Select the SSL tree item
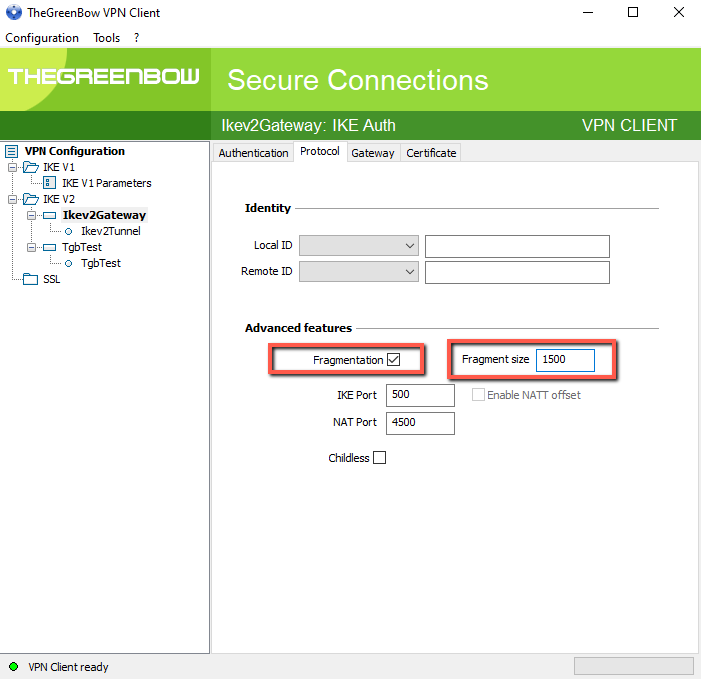This screenshot has width=701, height=679. (51, 279)
